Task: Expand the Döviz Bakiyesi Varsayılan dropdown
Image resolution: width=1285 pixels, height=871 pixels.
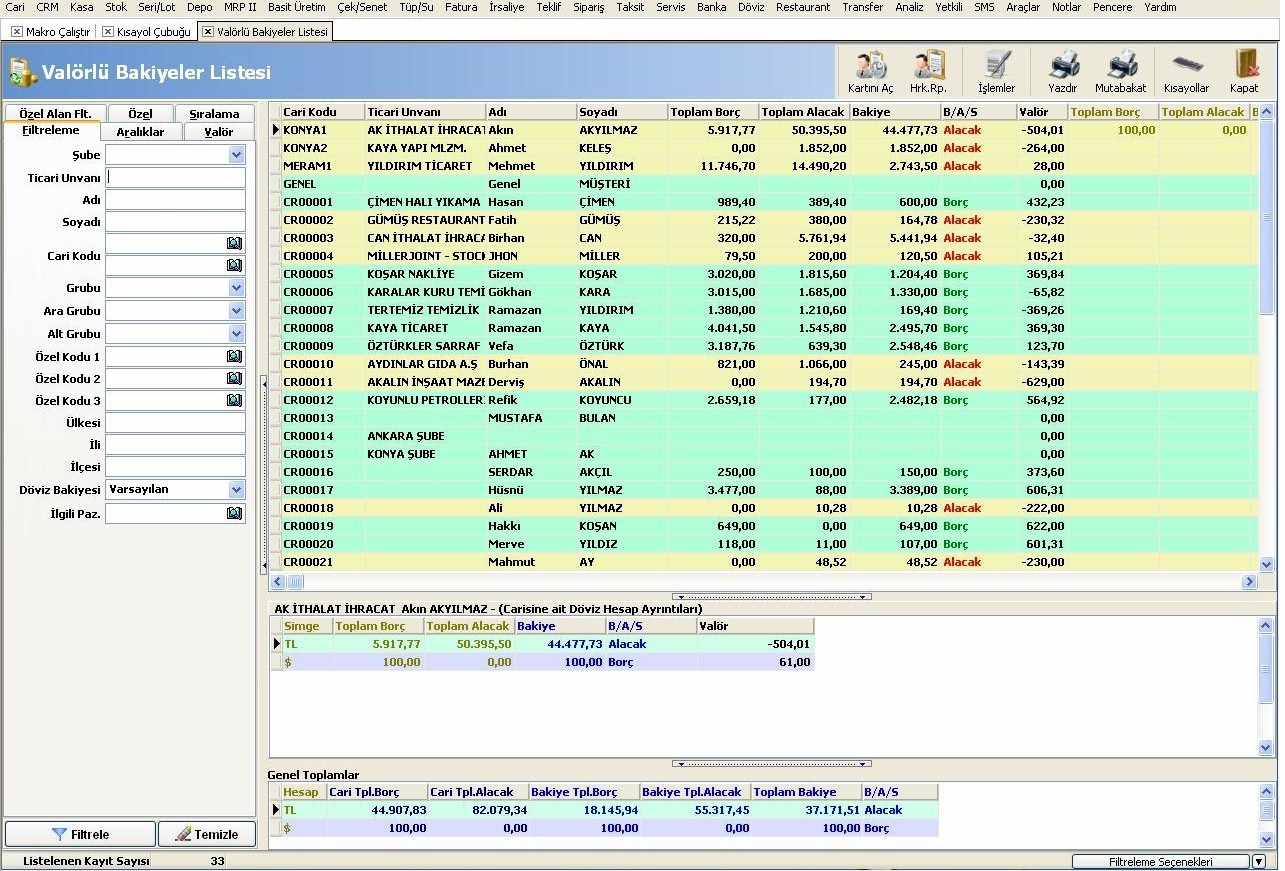Action: [236, 490]
